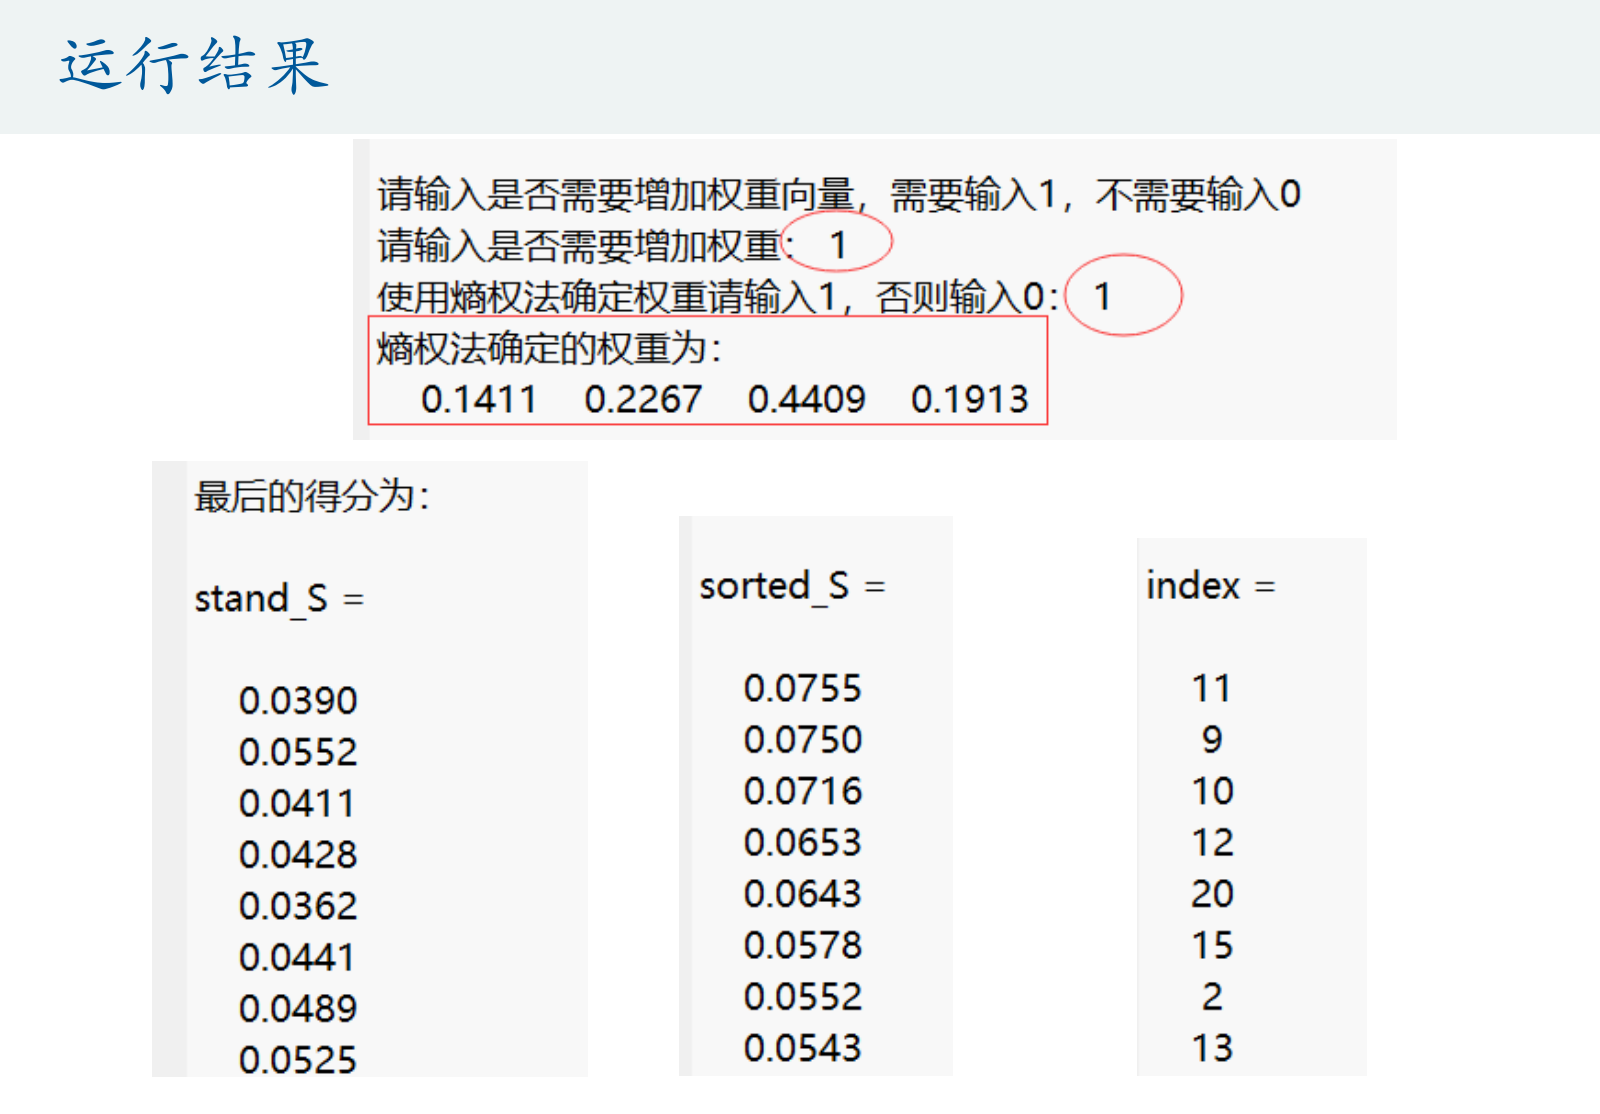This screenshot has width=1600, height=1114.
Task: Click sorted_S value 0.0643
Action: [803, 894]
